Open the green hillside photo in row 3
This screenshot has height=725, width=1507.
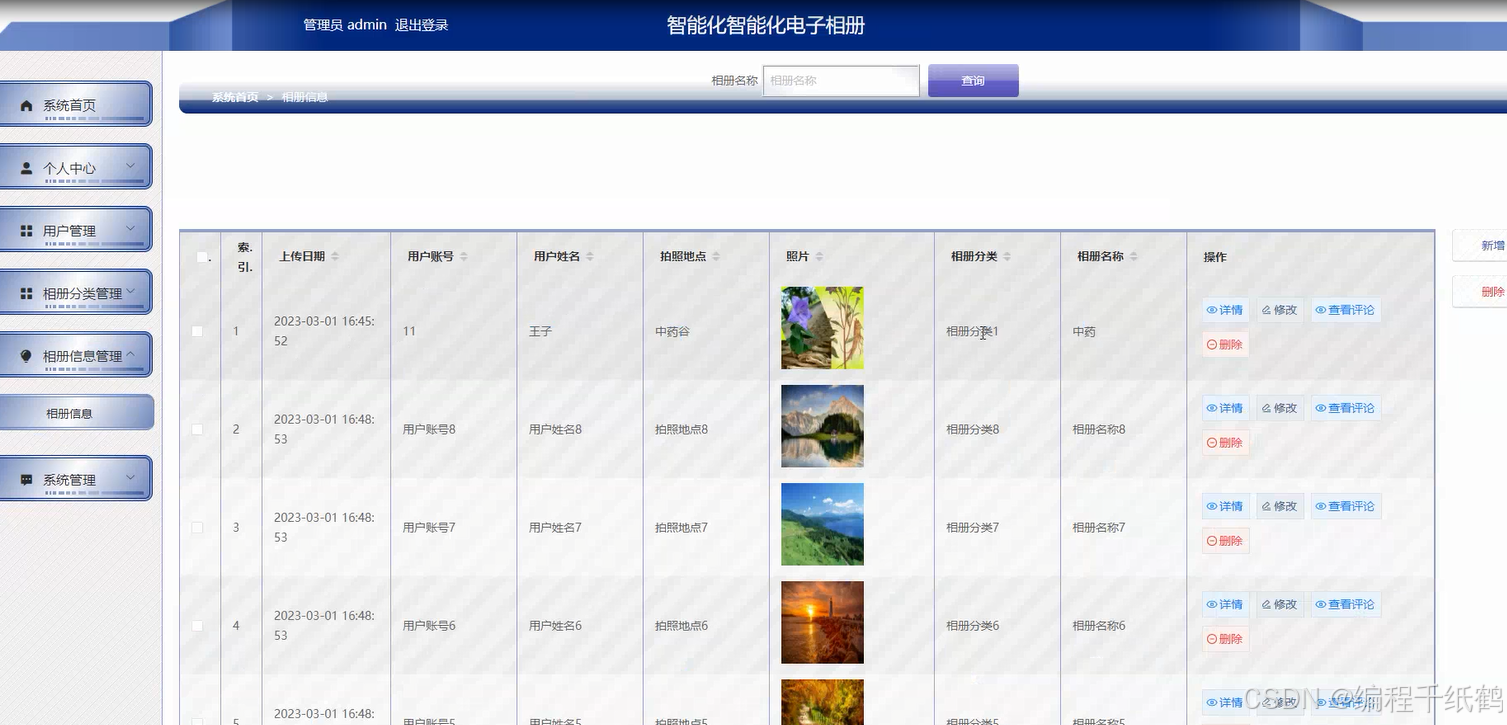tap(822, 524)
